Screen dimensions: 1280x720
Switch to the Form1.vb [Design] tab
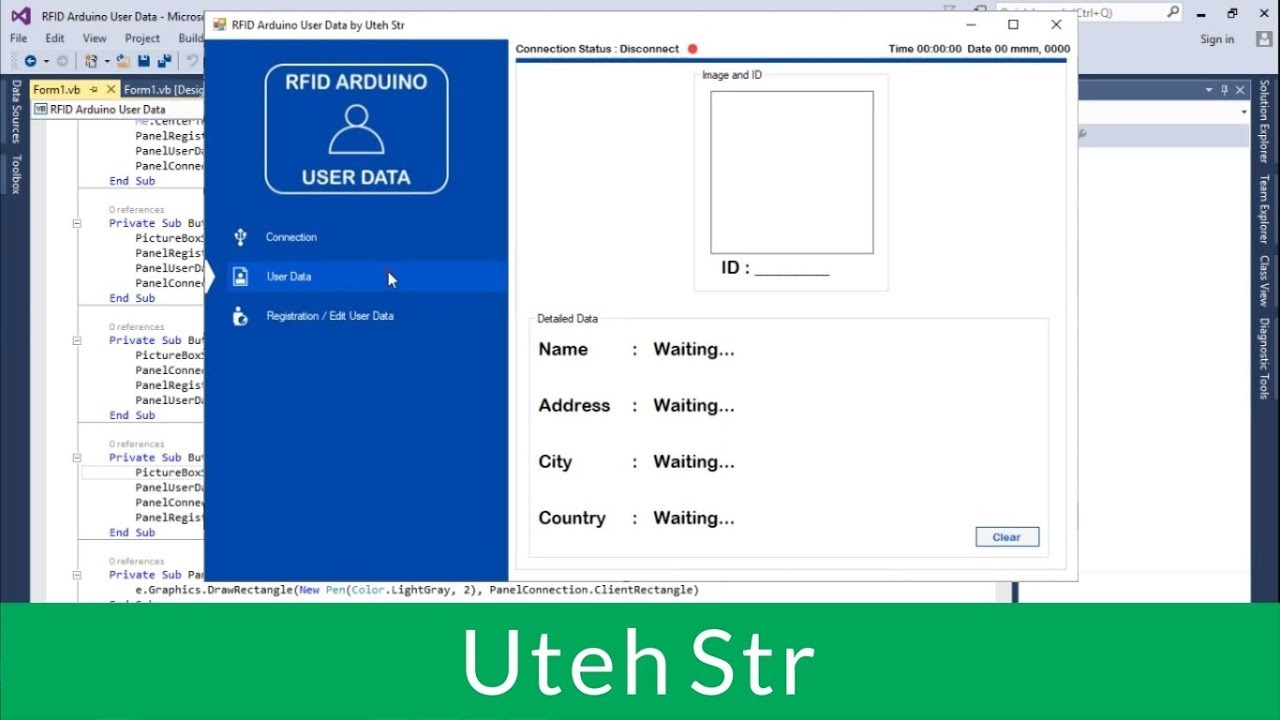click(163, 89)
